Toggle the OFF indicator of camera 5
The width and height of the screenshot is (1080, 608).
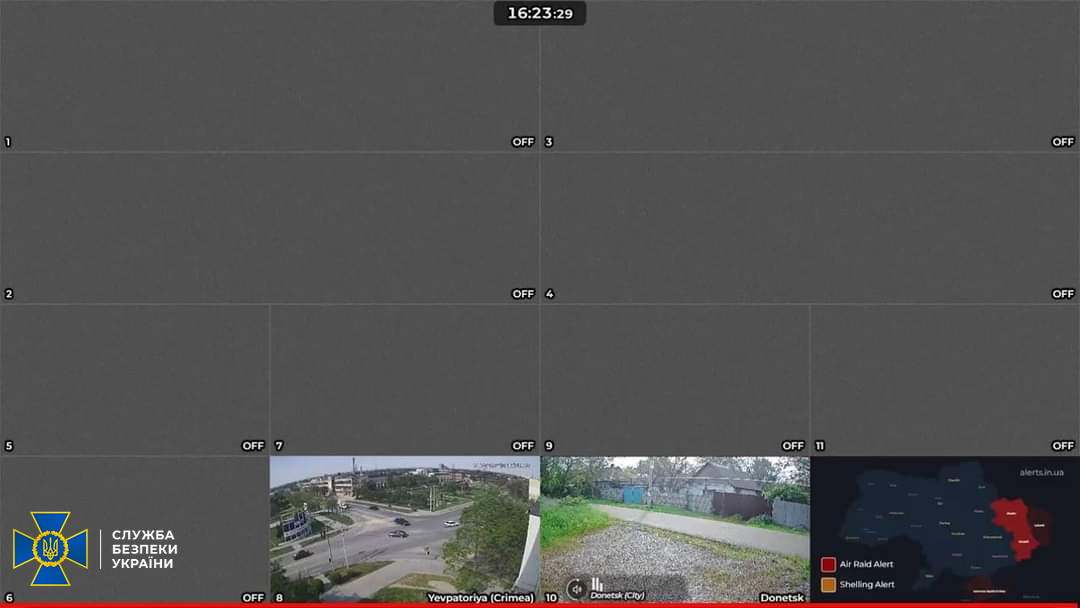253,446
